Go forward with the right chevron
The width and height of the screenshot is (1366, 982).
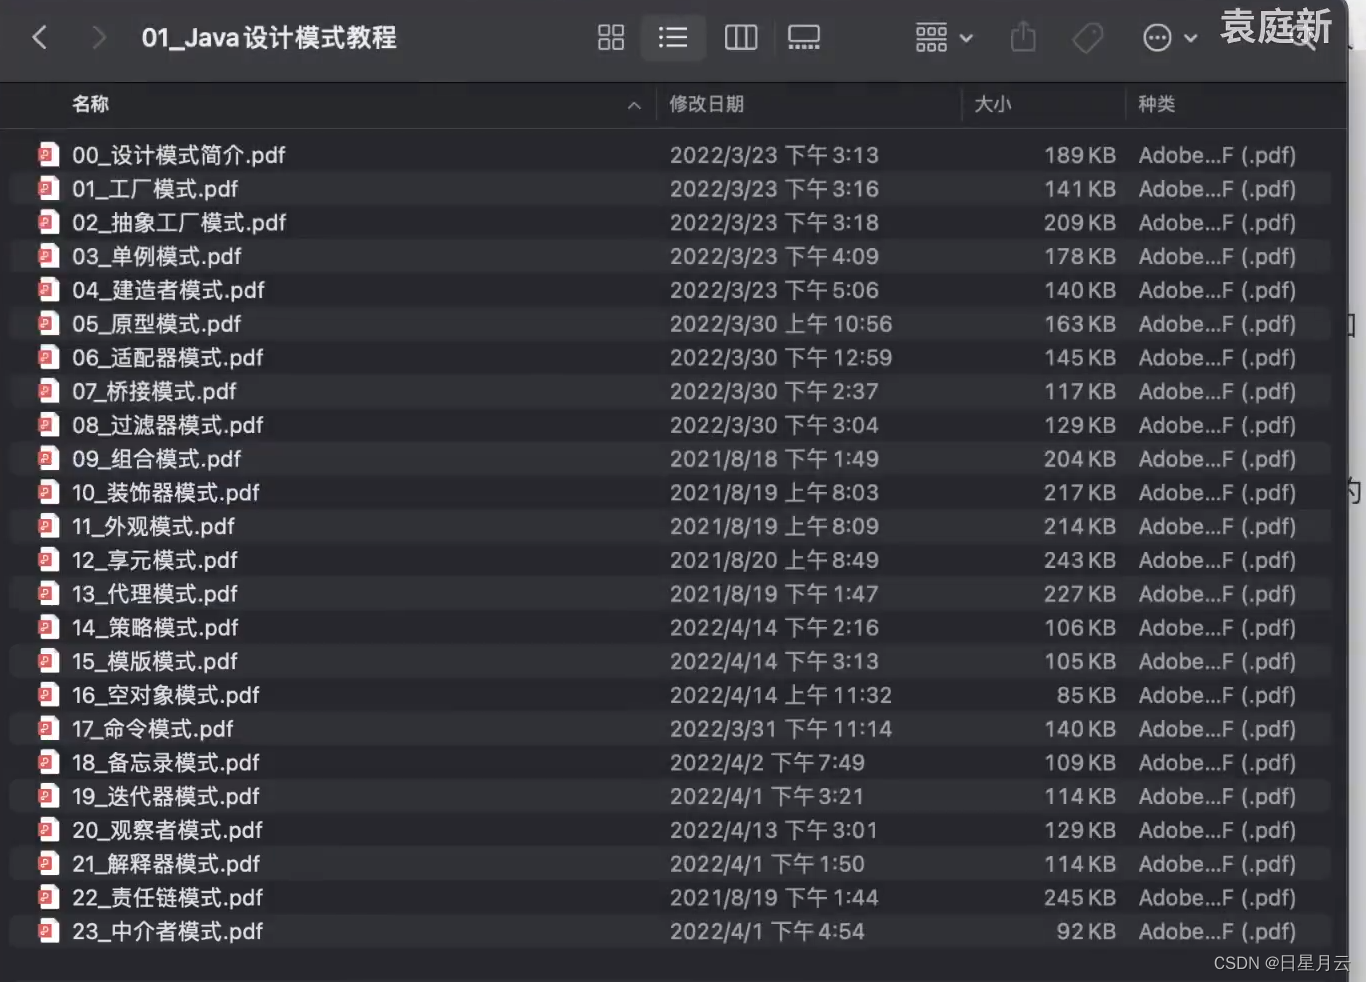click(x=98, y=38)
